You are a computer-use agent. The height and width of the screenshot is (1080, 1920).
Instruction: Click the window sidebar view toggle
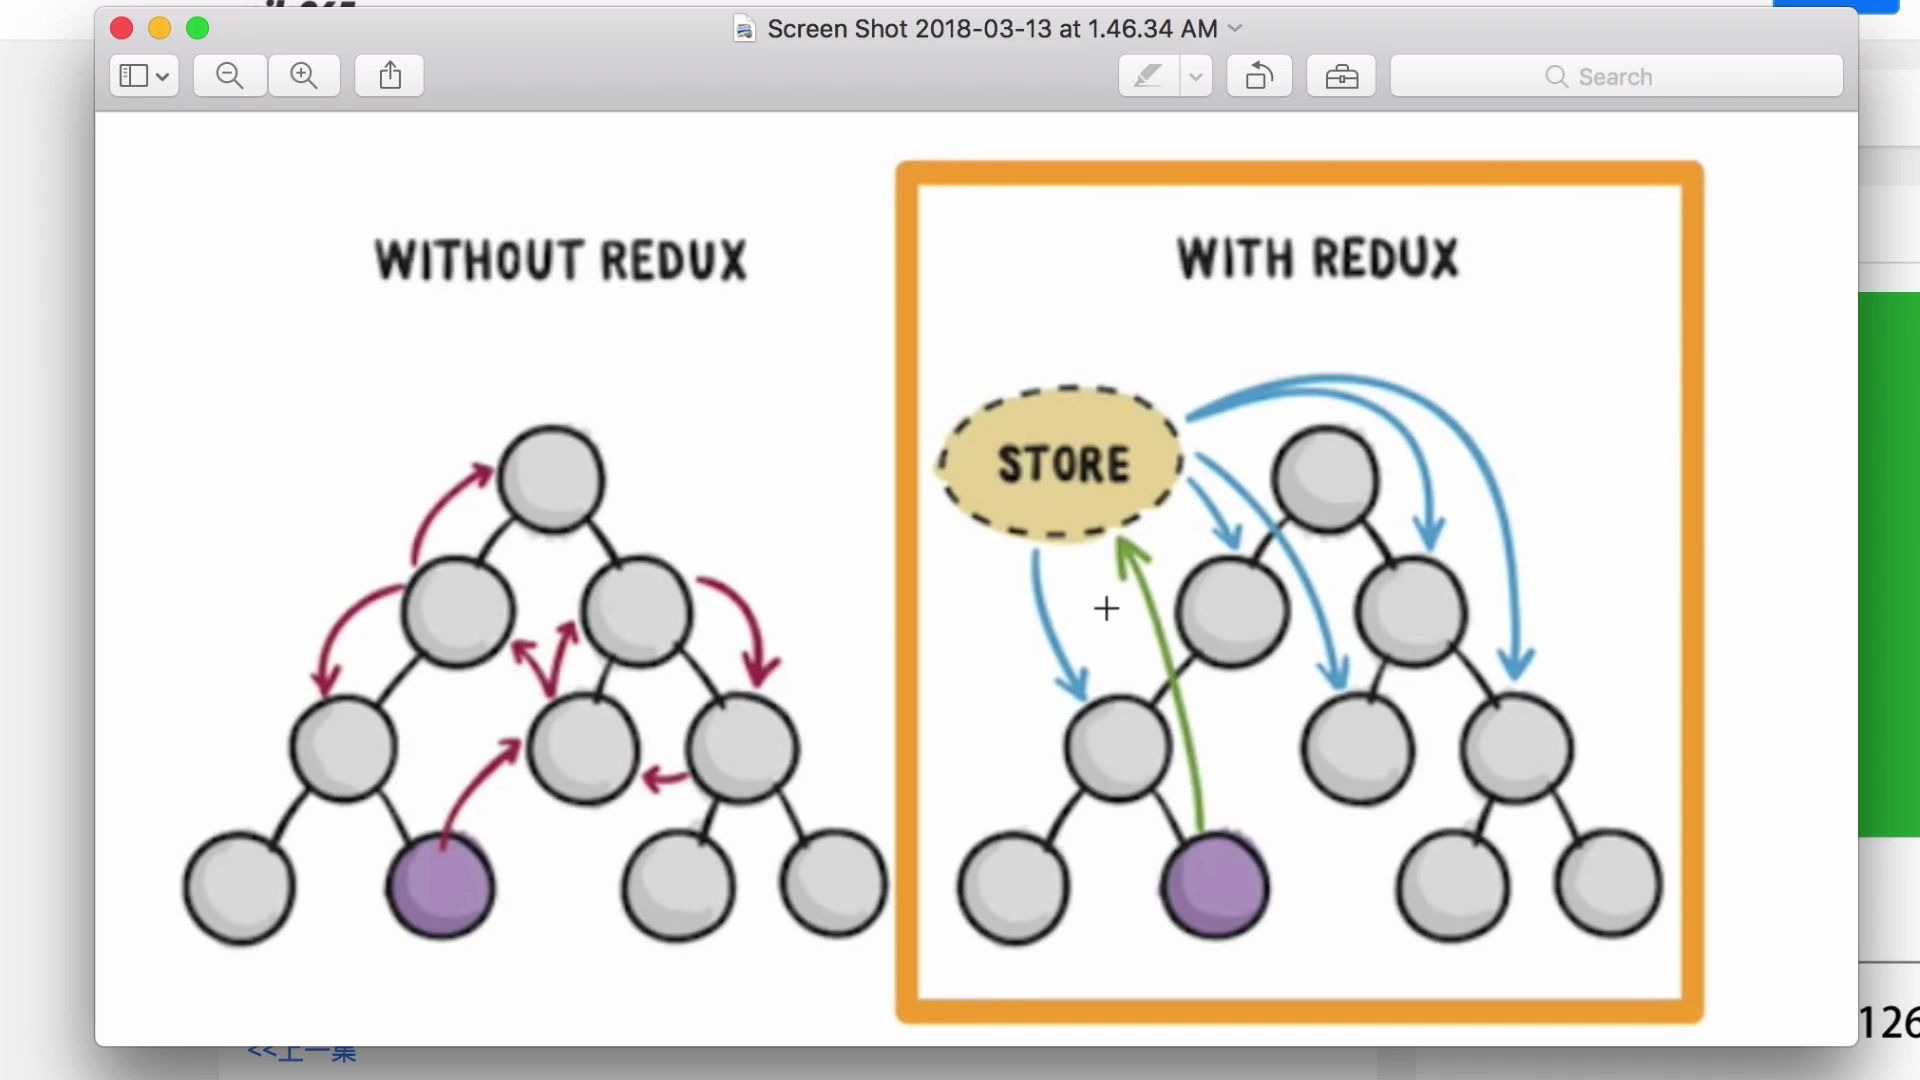[x=142, y=75]
